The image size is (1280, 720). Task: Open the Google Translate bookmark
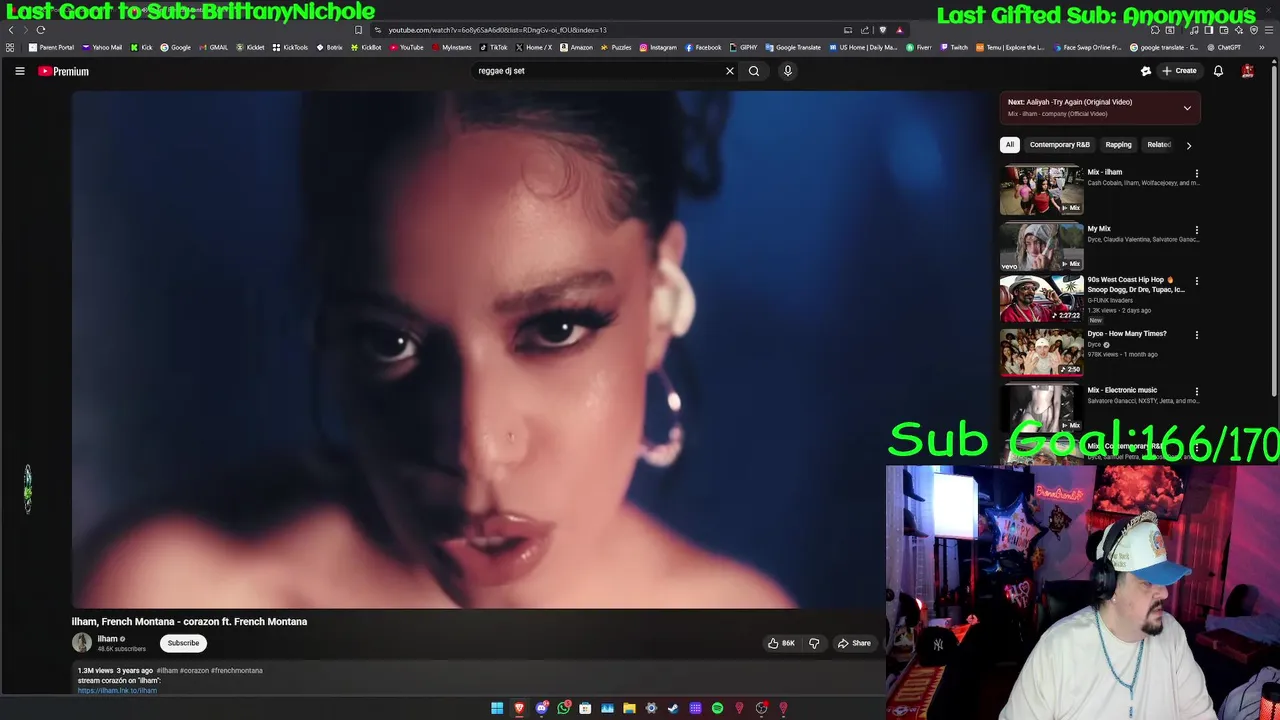pyautogui.click(x=793, y=47)
